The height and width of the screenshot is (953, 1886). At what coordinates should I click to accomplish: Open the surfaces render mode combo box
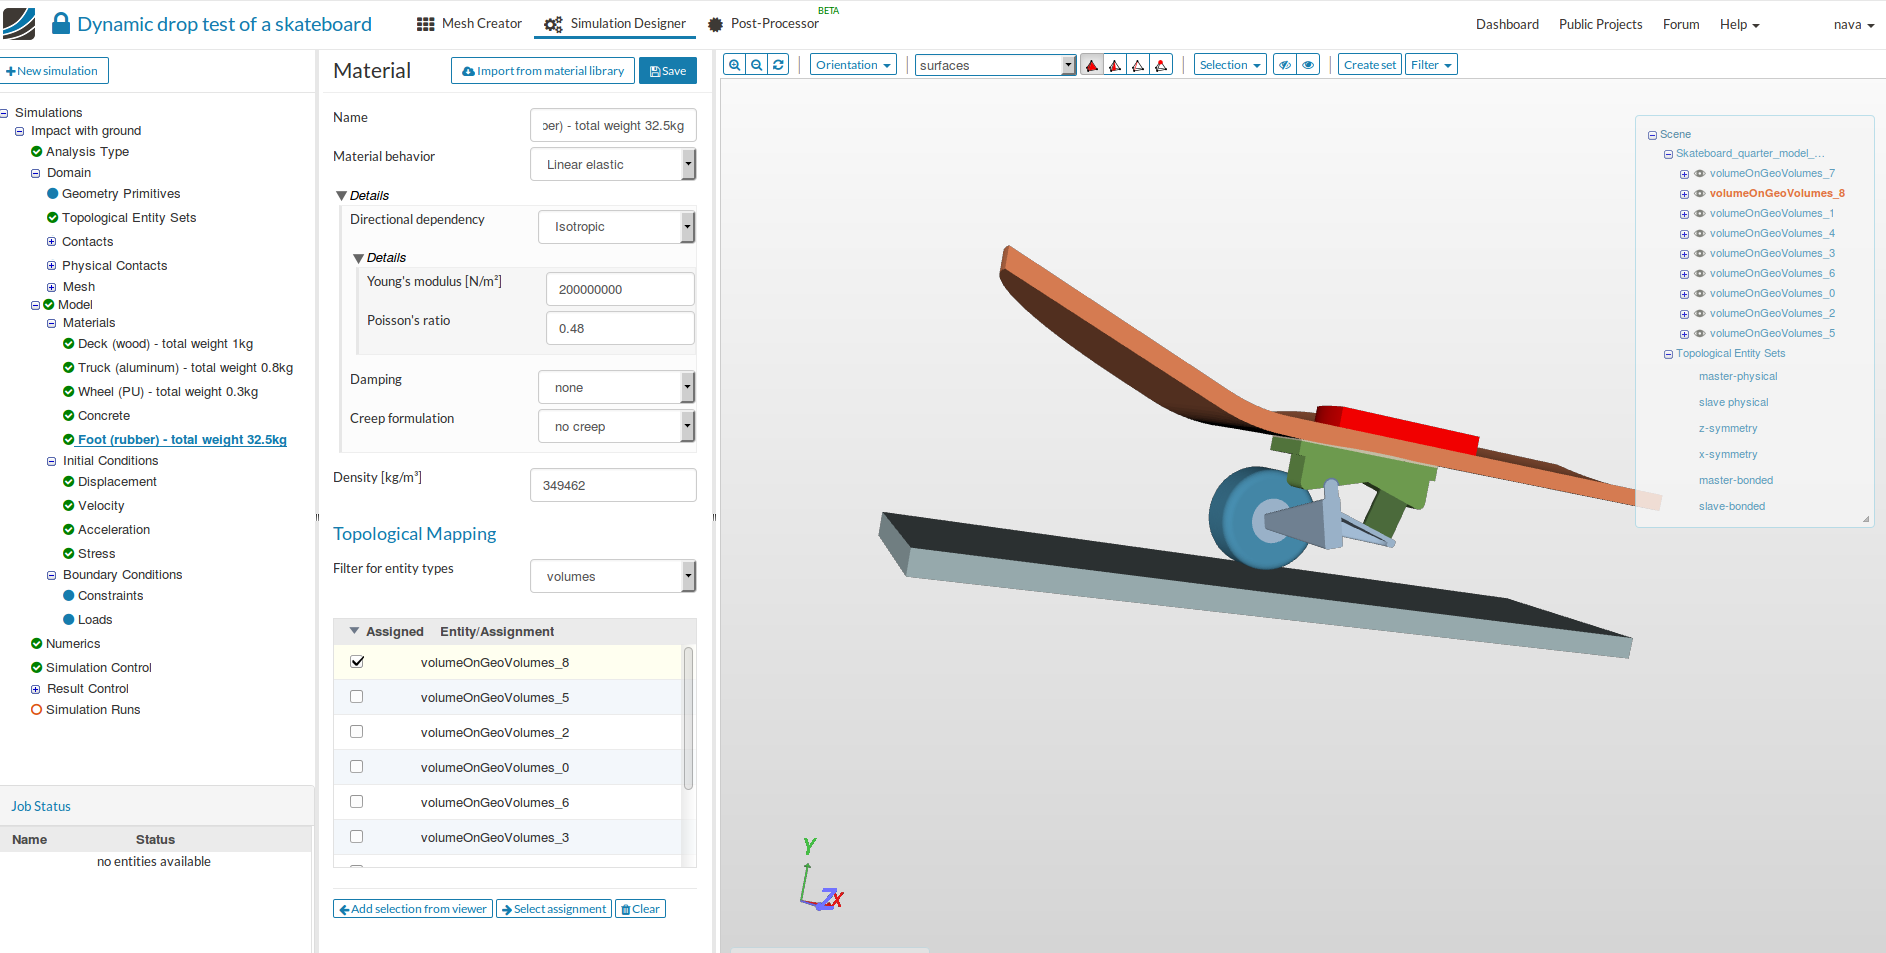click(995, 65)
